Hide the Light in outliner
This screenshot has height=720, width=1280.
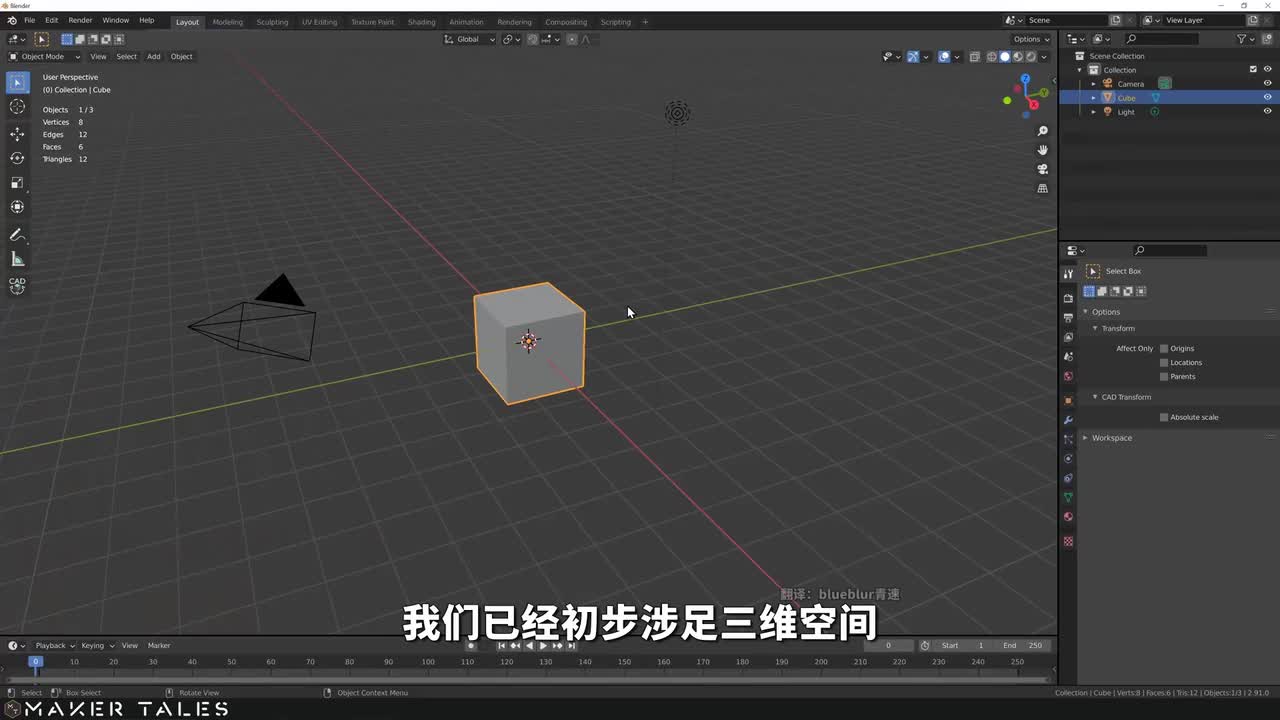(x=1267, y=112)
